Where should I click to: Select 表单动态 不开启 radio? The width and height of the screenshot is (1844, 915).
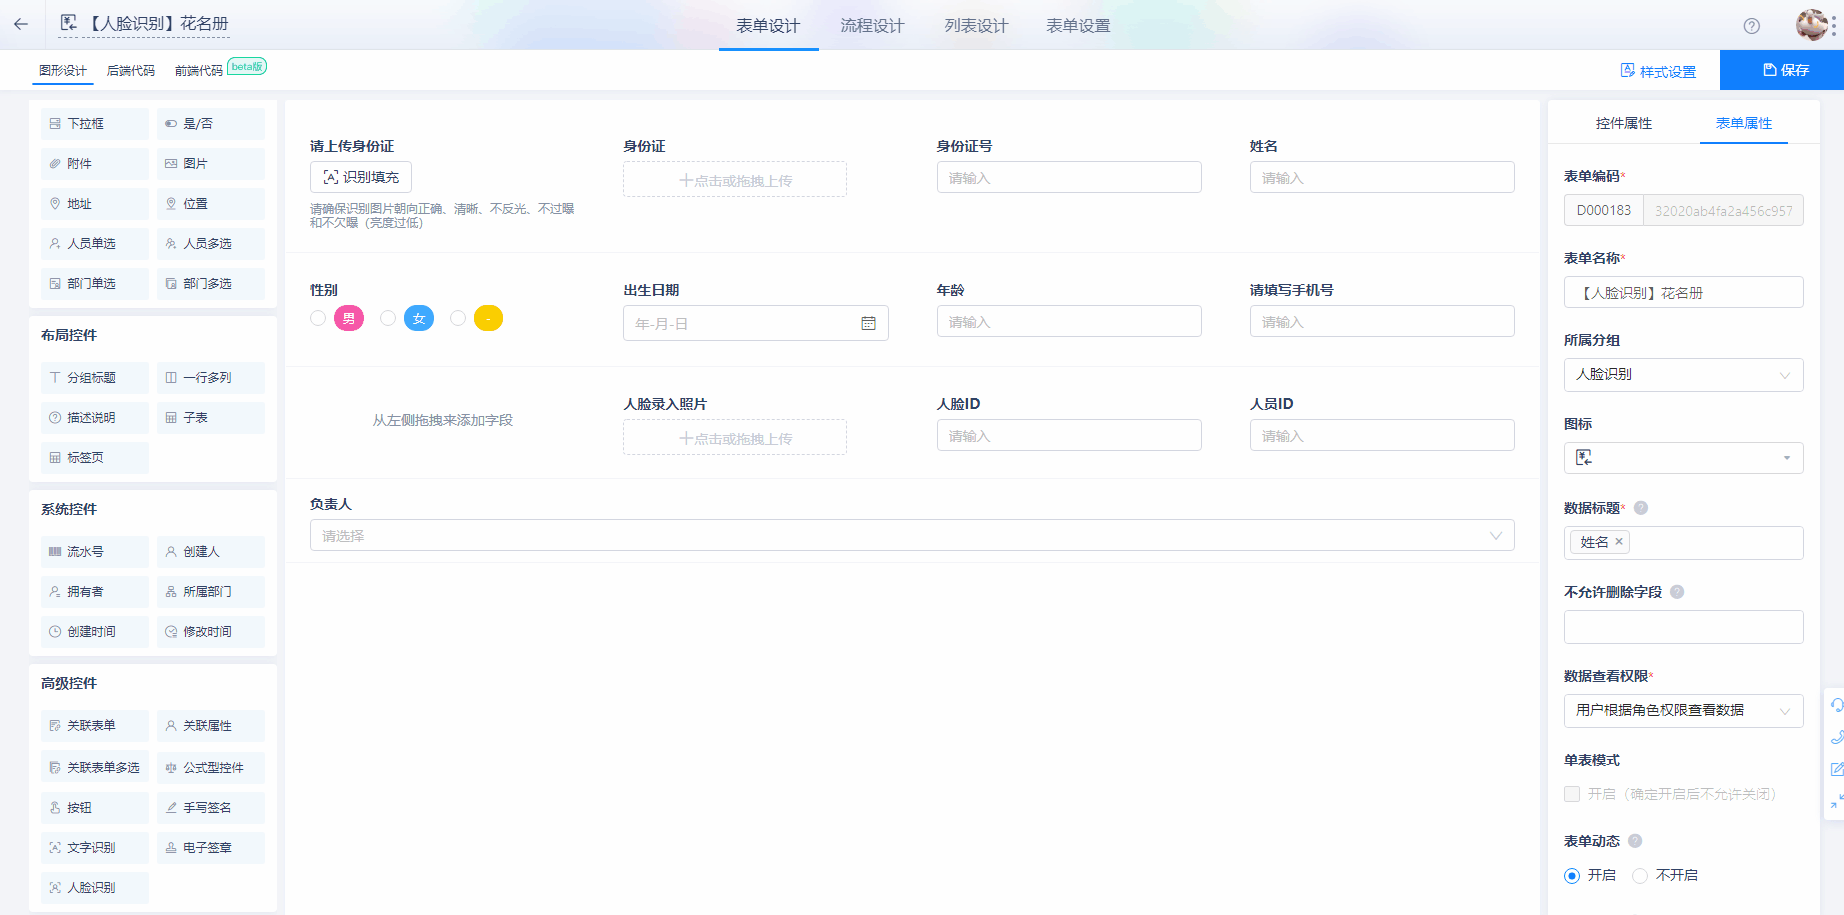(1640, 876)
